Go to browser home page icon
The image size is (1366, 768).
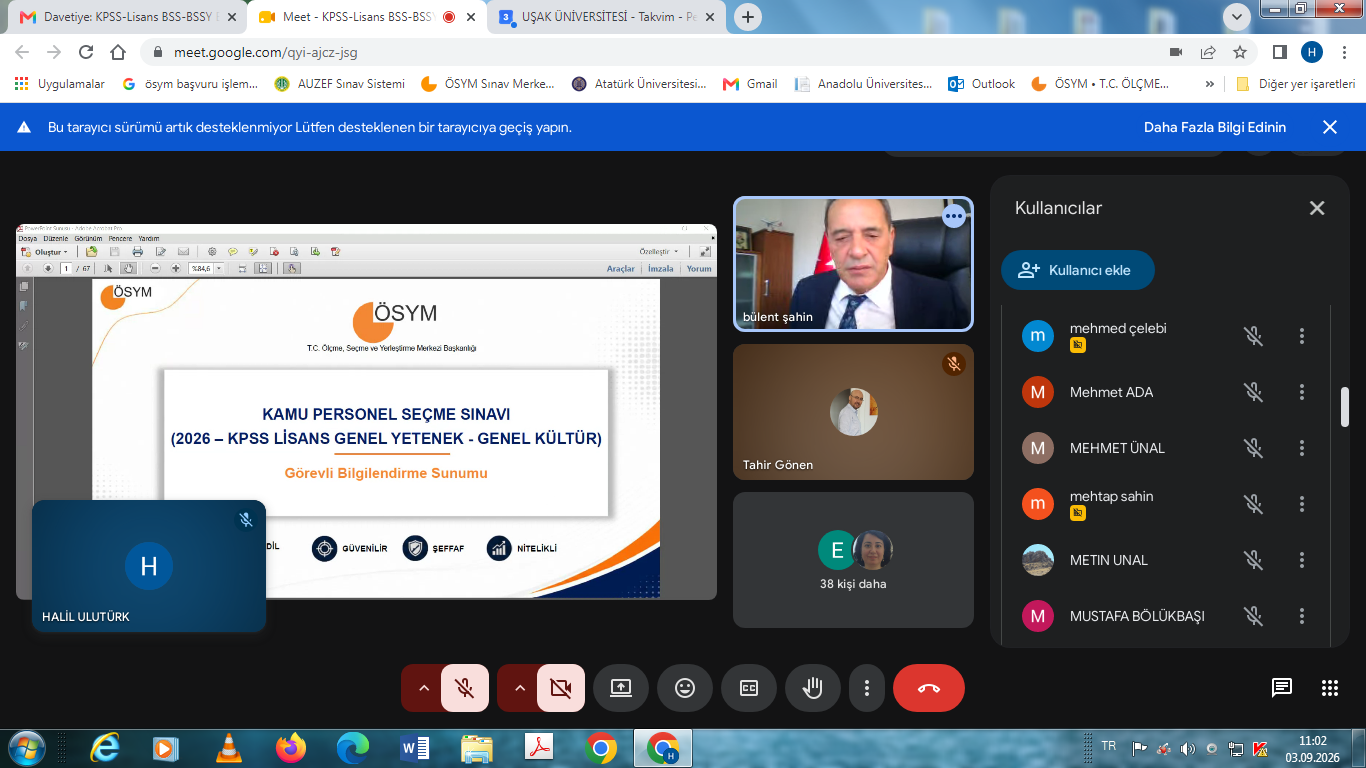118,52
